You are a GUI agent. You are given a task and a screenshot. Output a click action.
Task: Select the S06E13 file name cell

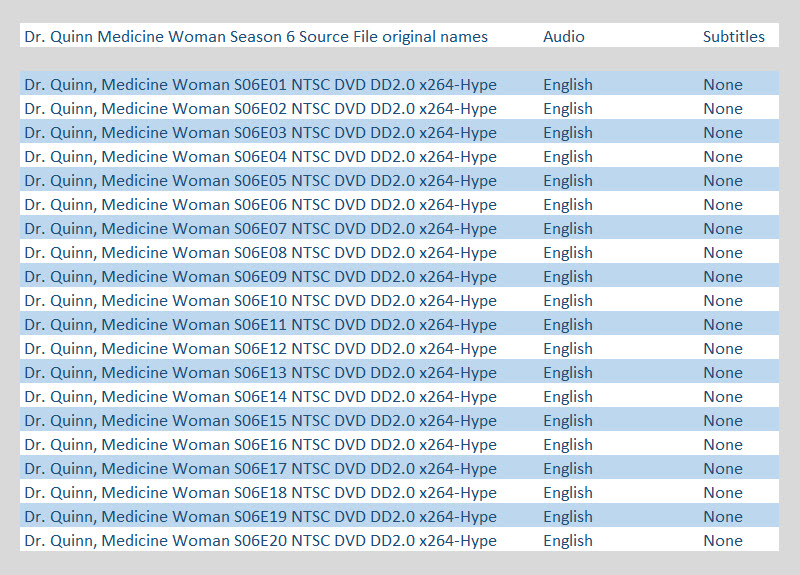(260, 372)
